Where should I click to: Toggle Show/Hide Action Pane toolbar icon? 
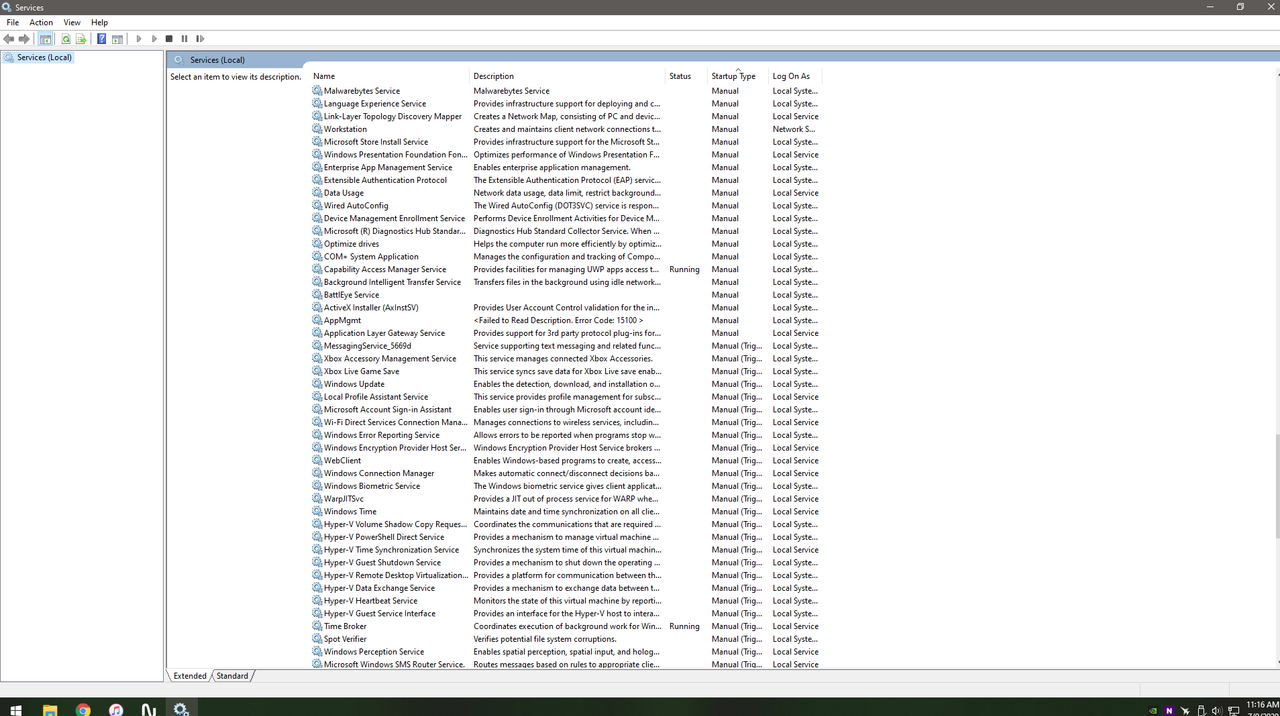click(x=117, y=39)
